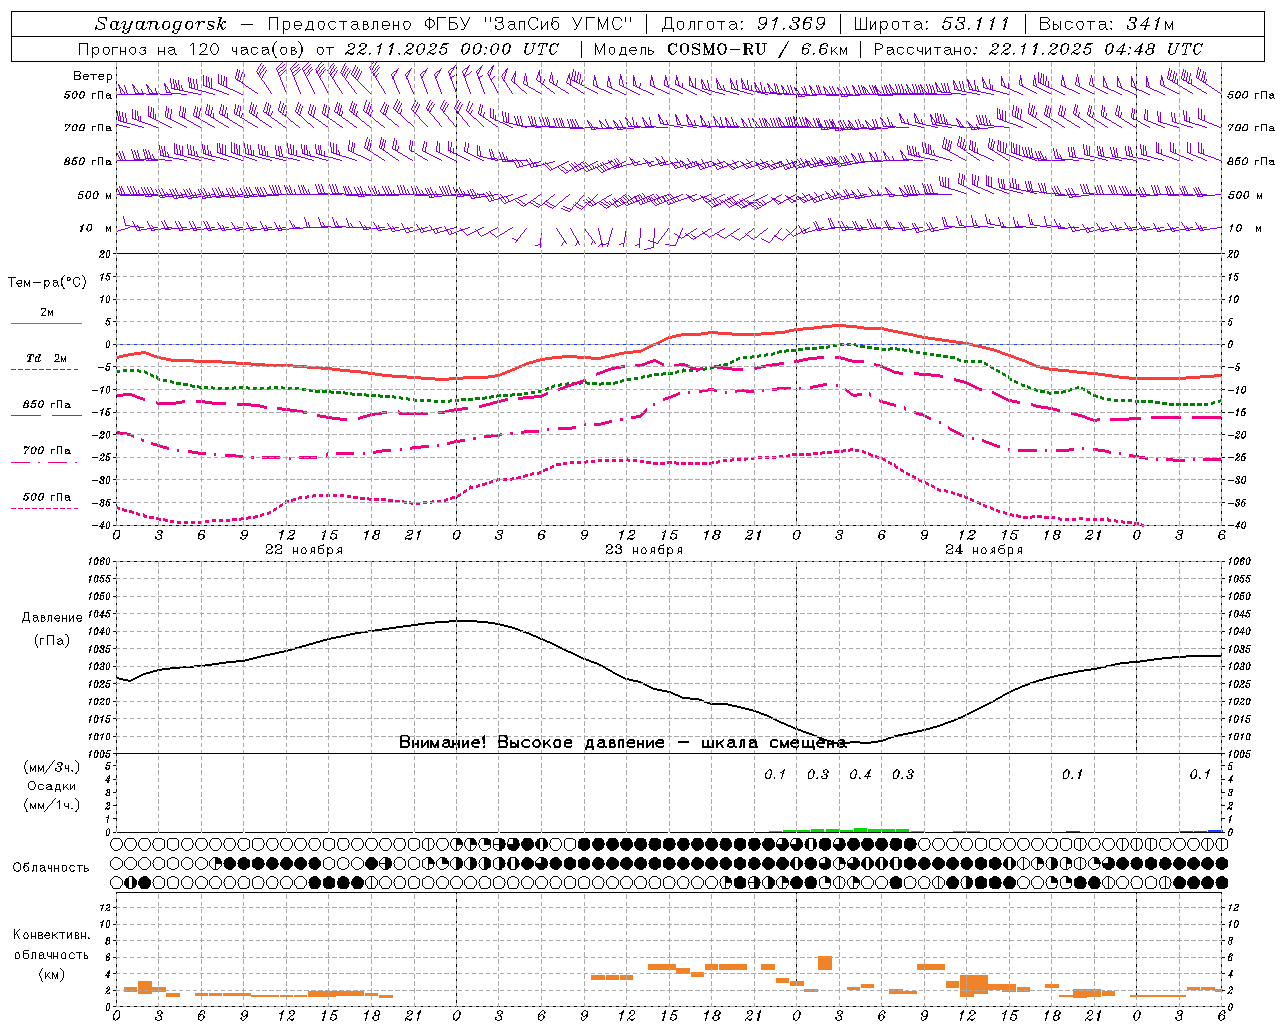Click the '(мм/1ч.)' precipitation unit label
This screenshot has width=1280, height=1024.
coord(52,805)
